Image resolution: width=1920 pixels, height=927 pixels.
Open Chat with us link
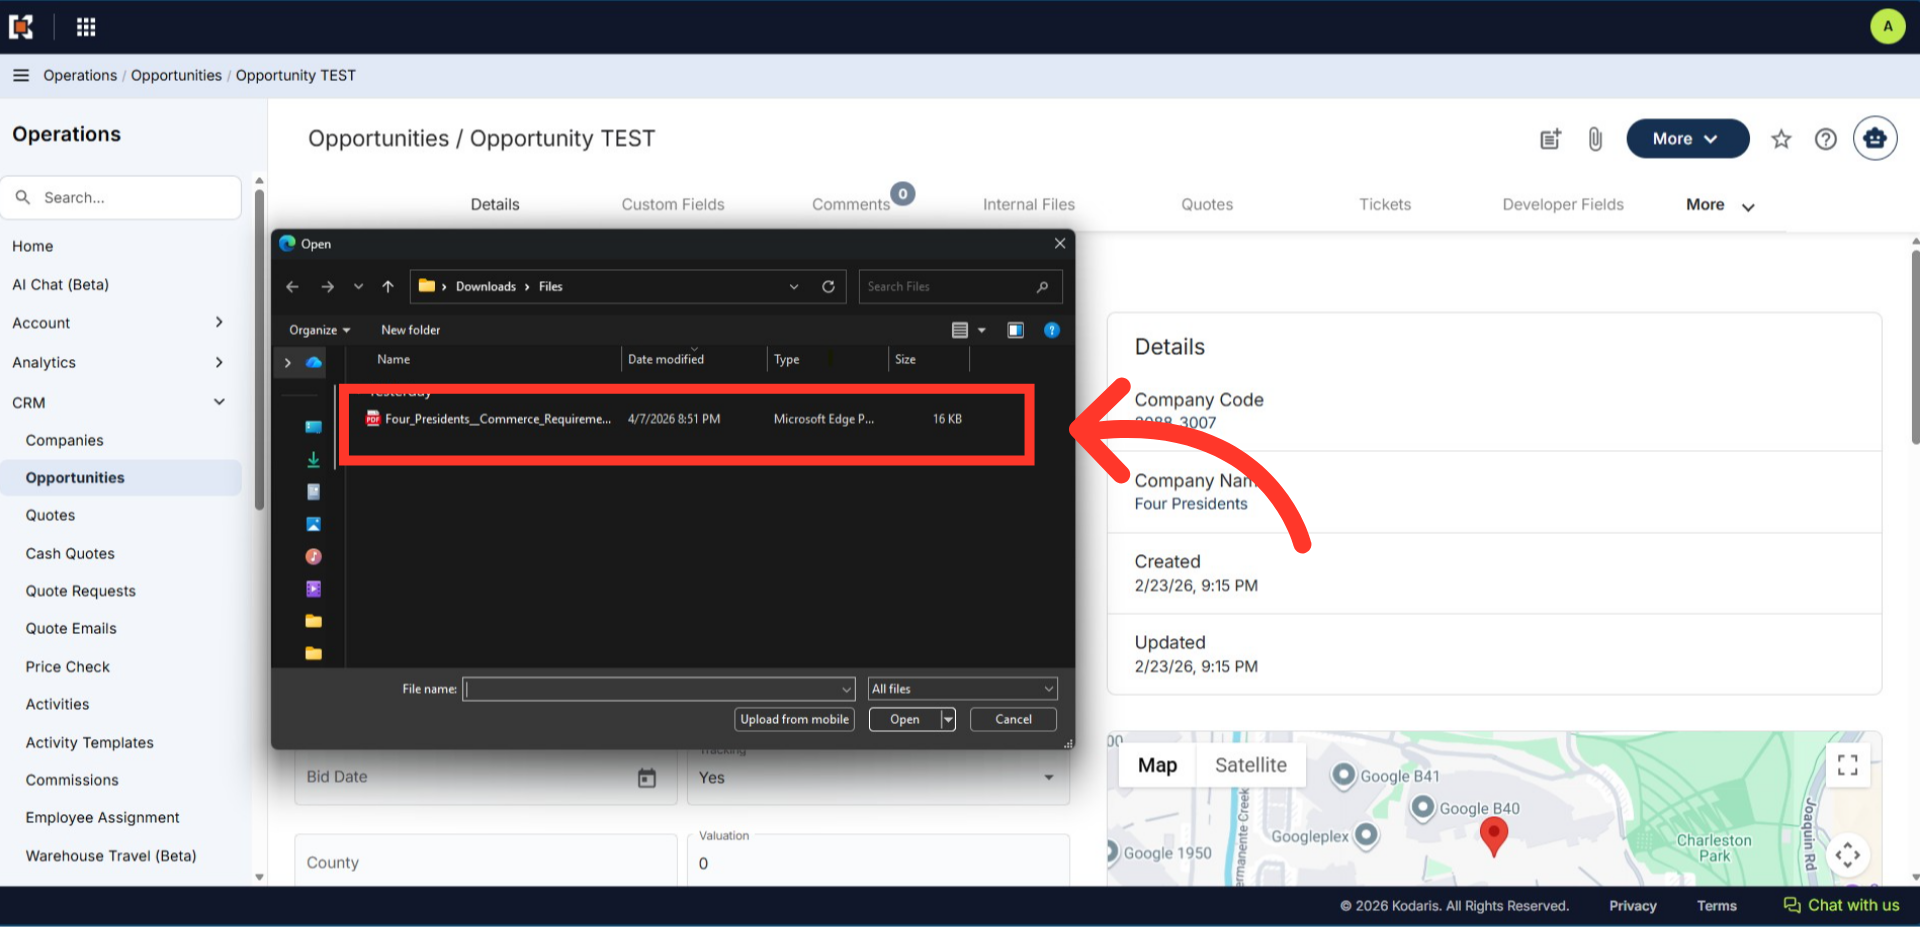[1841, 905]
